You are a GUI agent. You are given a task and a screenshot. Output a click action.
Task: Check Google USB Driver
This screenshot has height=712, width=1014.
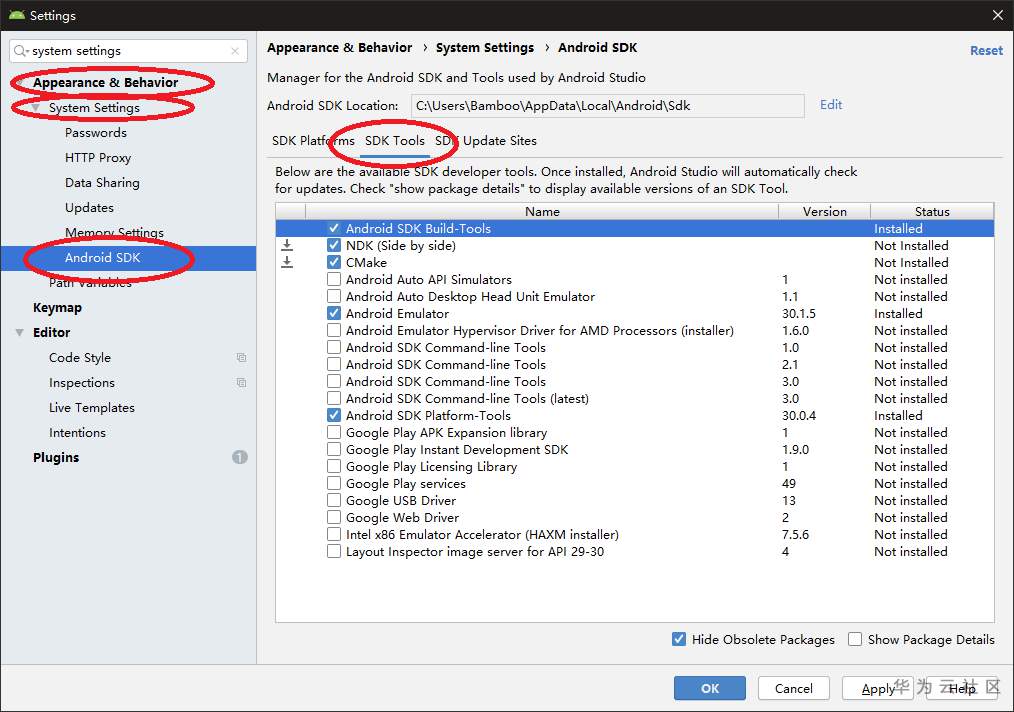coord(334,501)
